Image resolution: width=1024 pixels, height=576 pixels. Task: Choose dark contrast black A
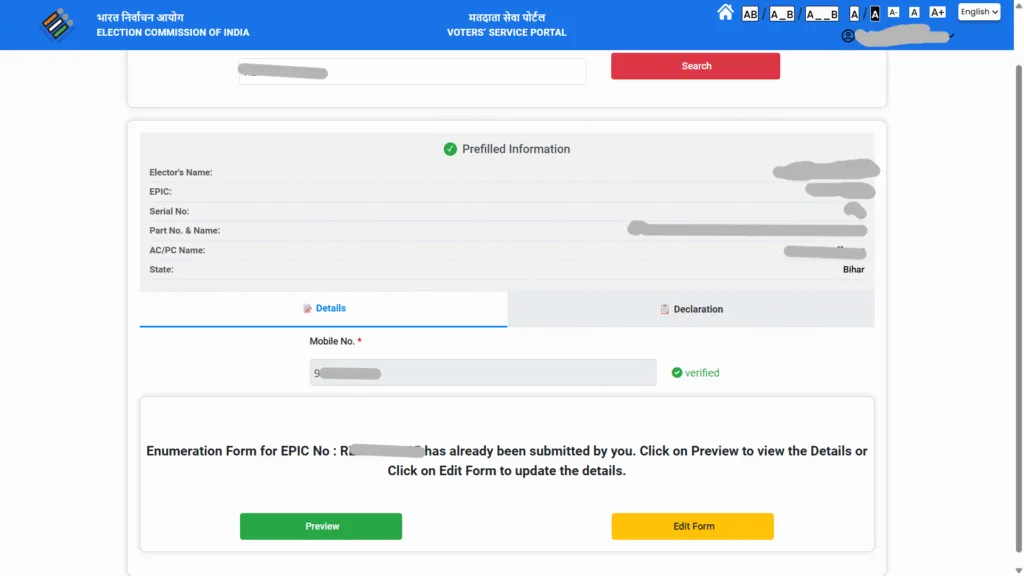874,14
